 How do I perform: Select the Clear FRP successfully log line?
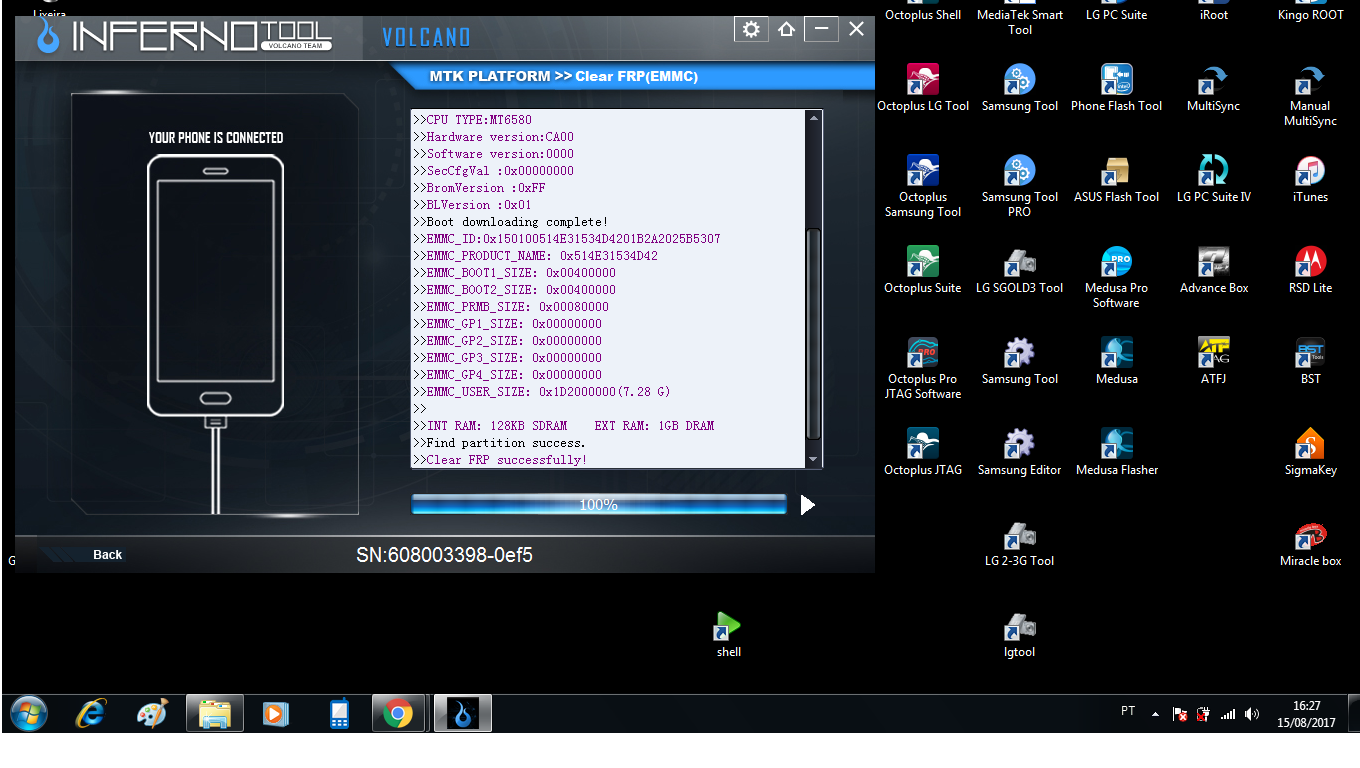point(500,460)
